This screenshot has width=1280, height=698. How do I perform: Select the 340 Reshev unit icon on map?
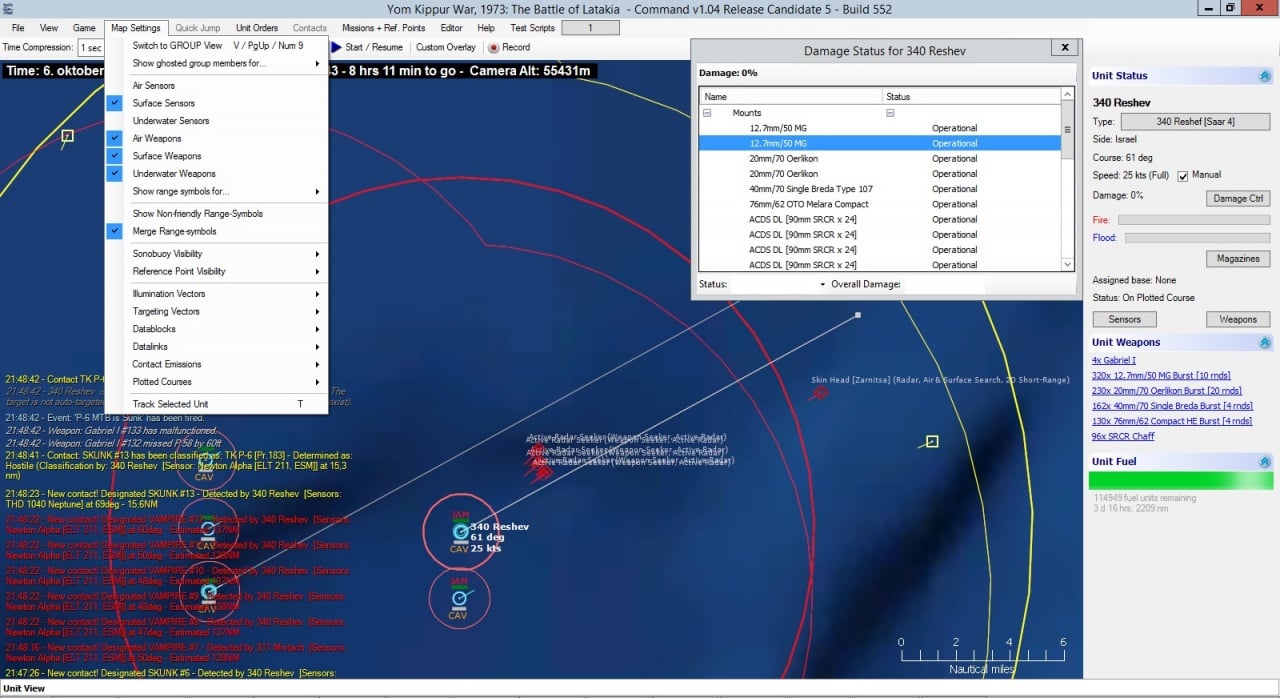pos(460,532)
